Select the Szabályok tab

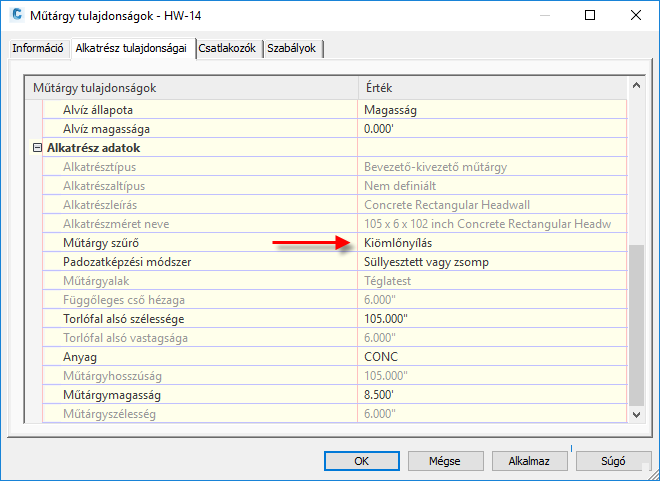[x=292, y=48]
